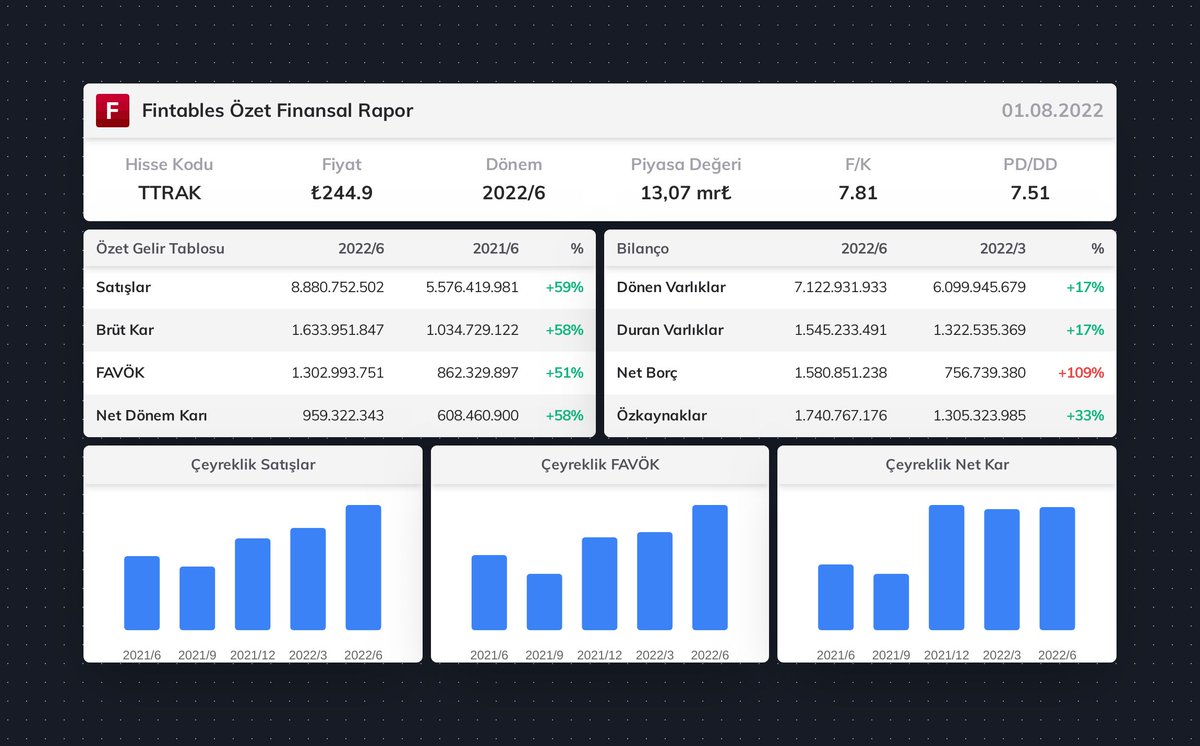The height and width of the screenshot is (746, 1200).
Task: Click the report date 01.08.2022
Action: tap(1052, 111)
